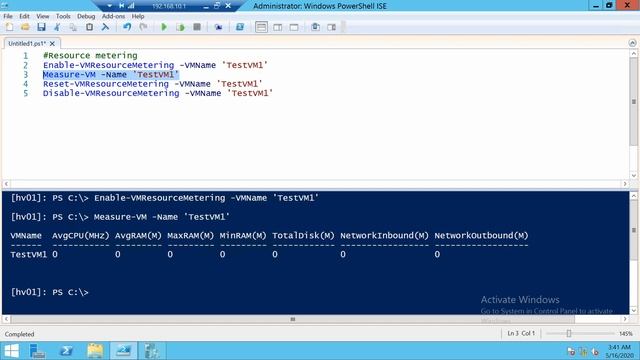The height and width of the screenshot is (360, 640).
Task: Click the Clear Console Pane icon
Action: [105, 27]
